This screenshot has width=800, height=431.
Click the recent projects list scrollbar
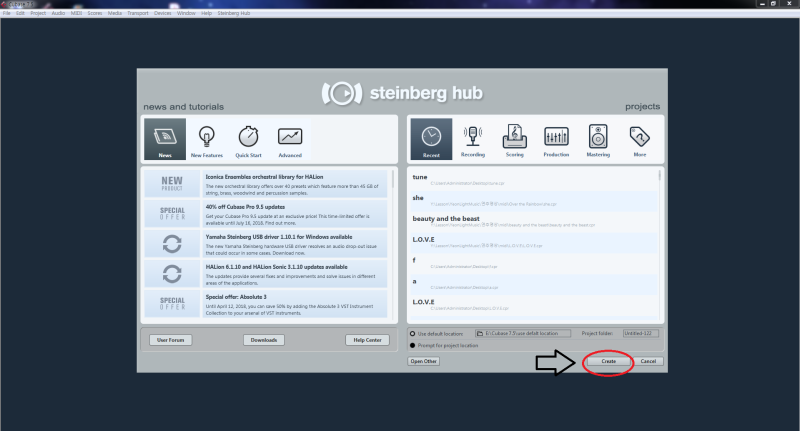660,176
